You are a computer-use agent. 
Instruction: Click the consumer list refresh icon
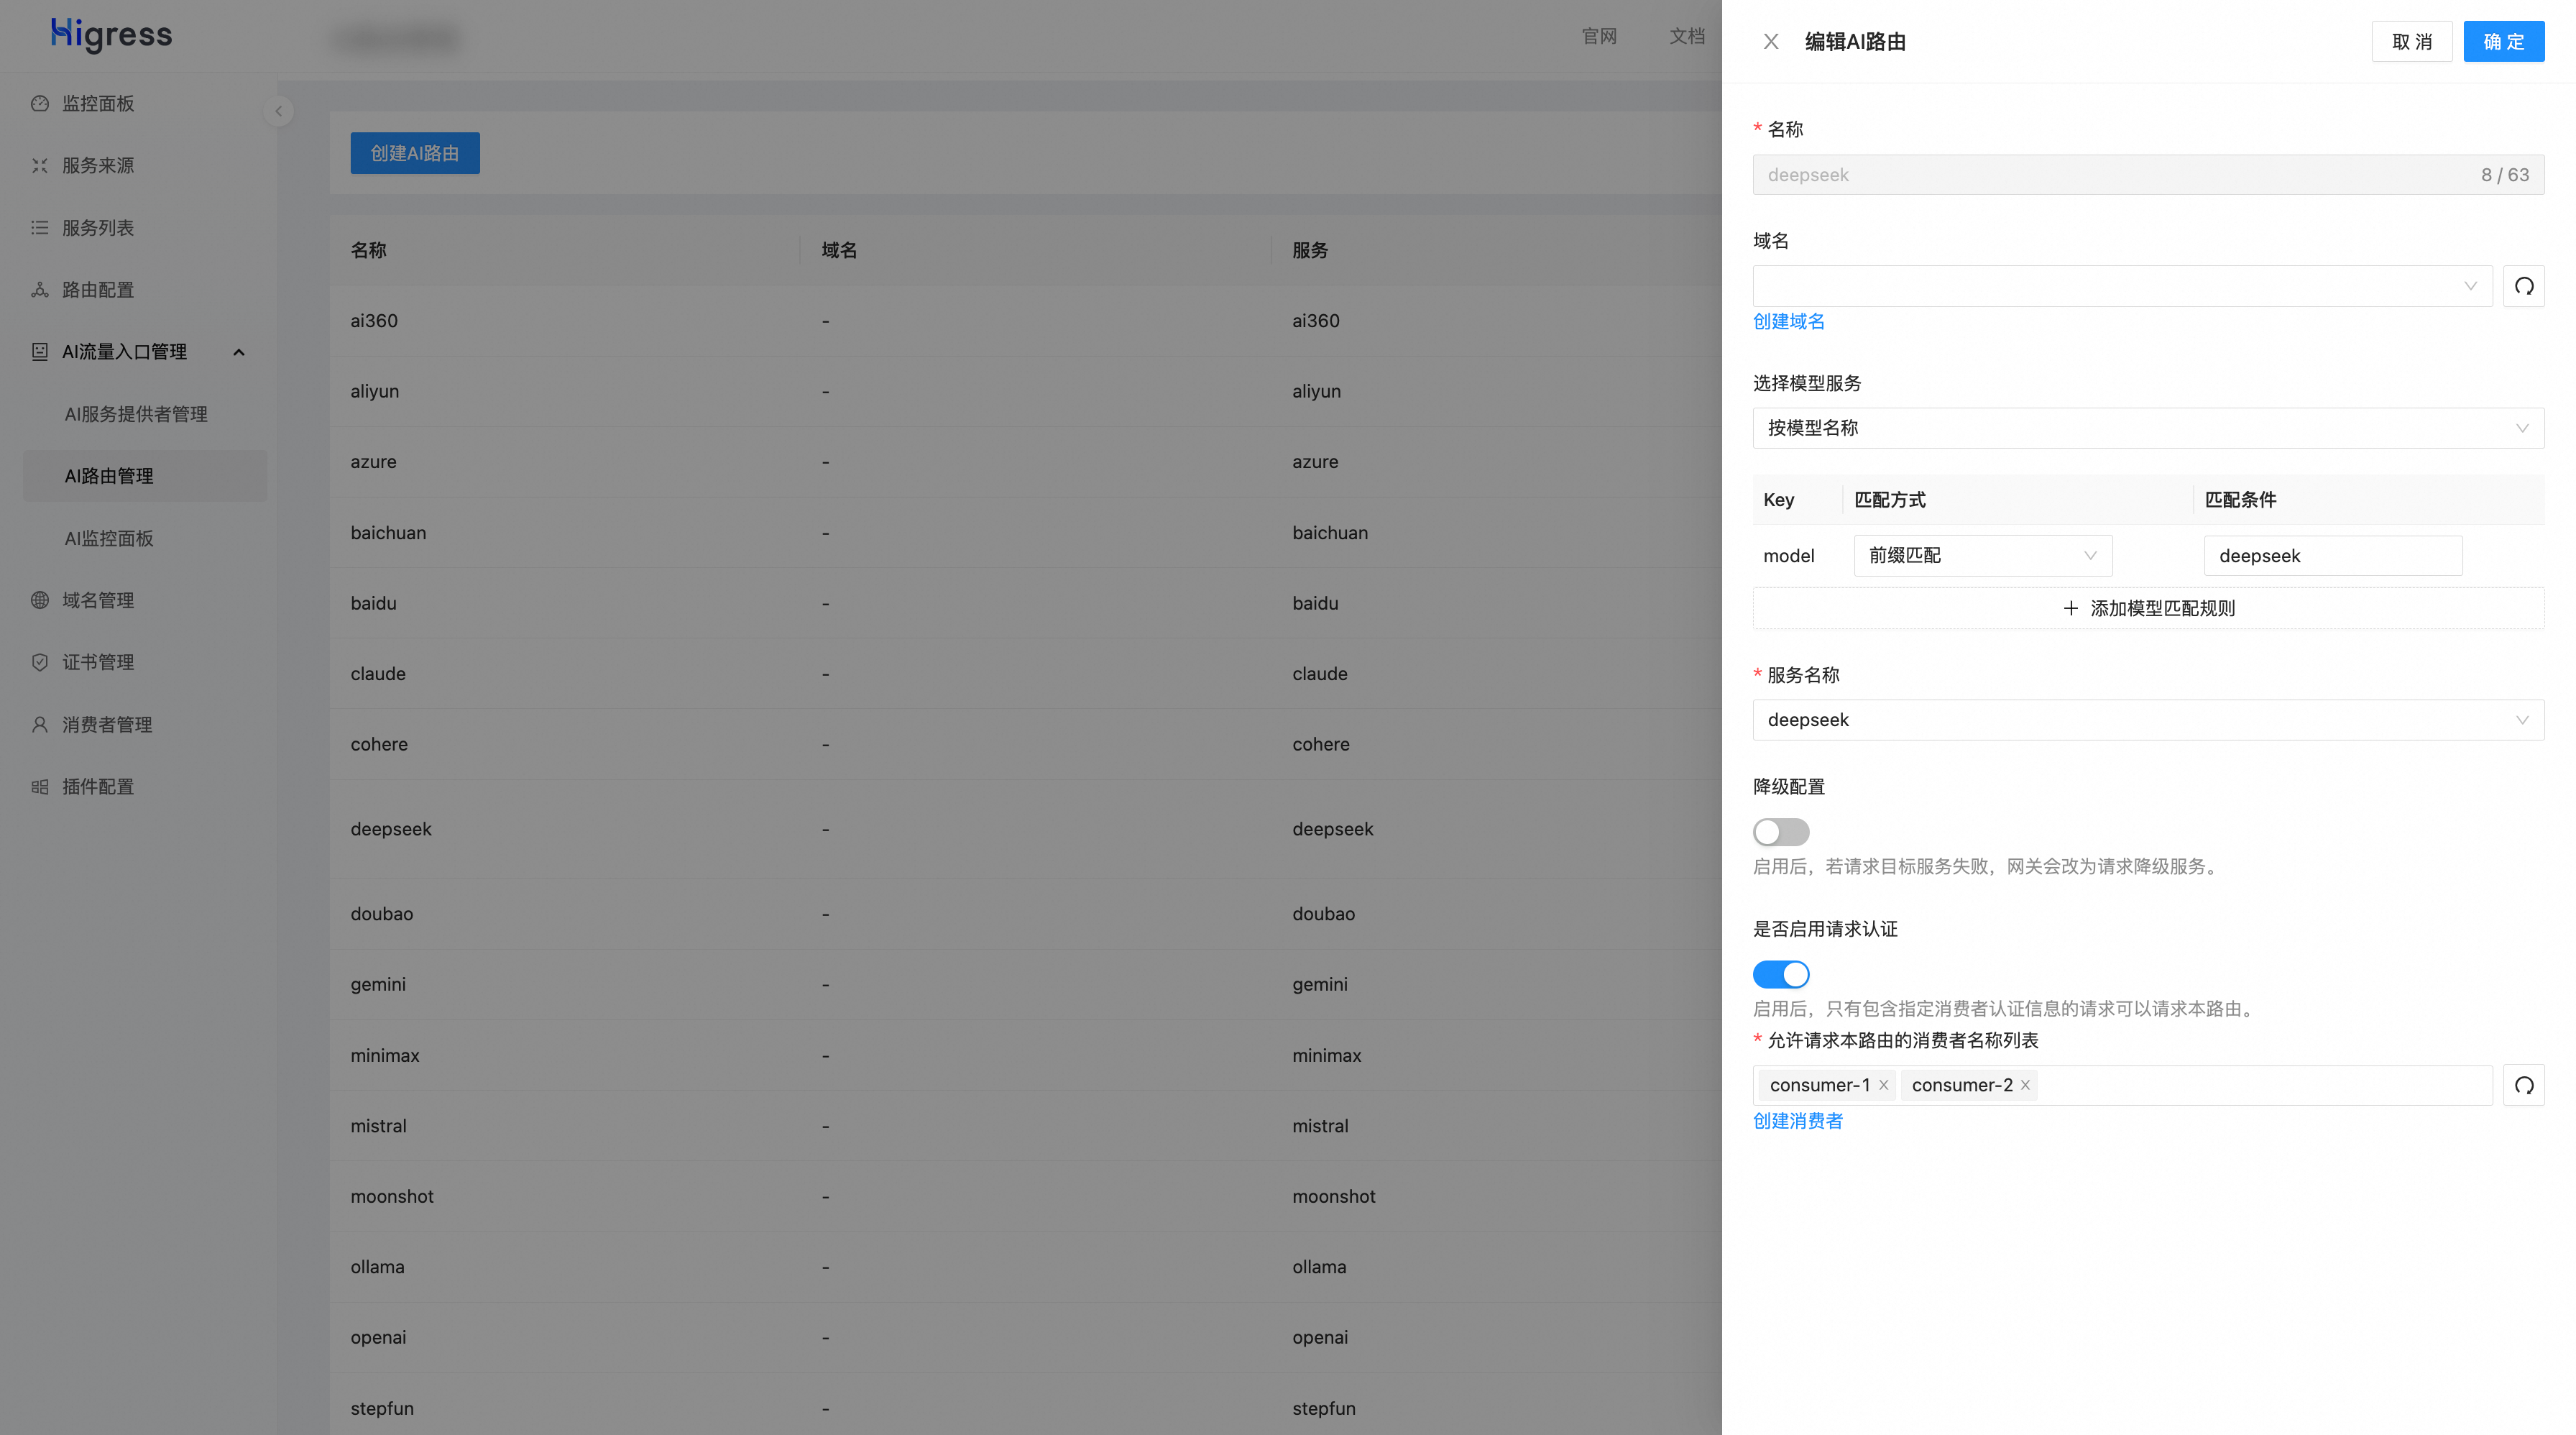2523,1085
